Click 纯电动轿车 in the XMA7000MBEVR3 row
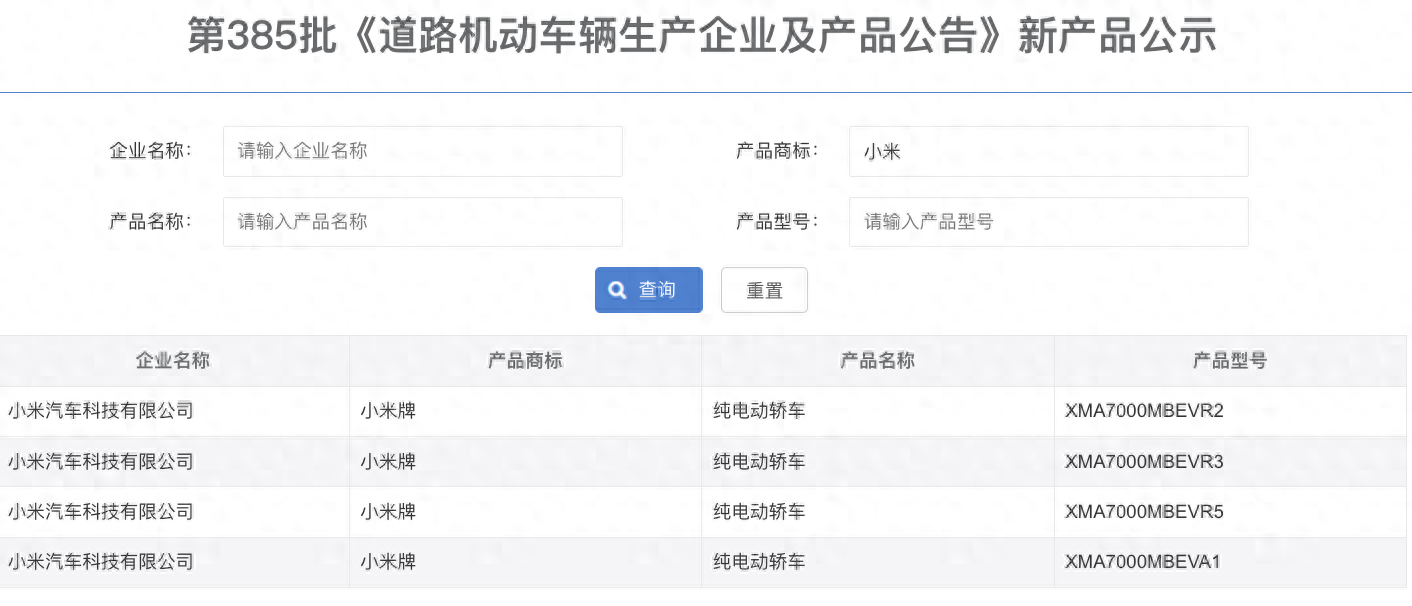This screenshot has width=1412, height=606. [759, 462]
